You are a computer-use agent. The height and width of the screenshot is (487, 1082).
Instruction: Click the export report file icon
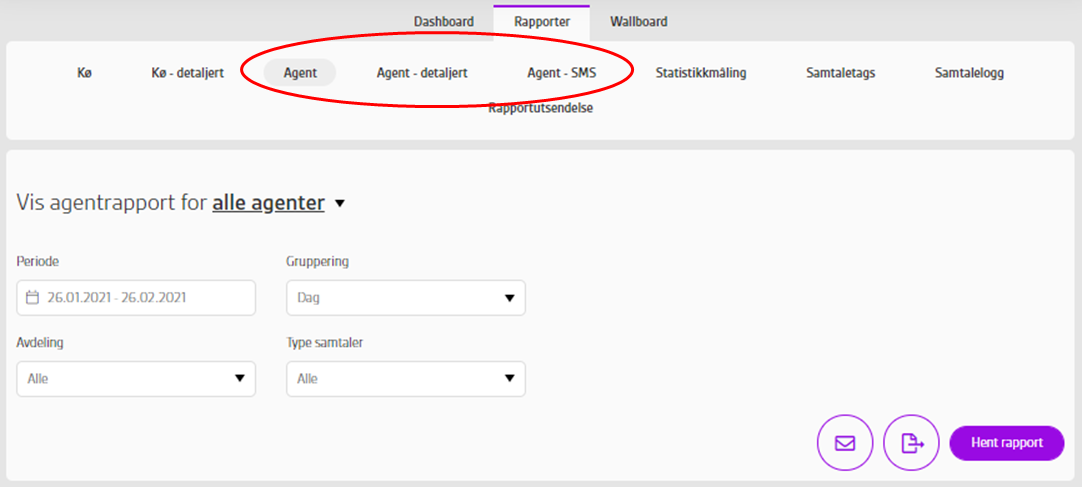click(911, 443)
